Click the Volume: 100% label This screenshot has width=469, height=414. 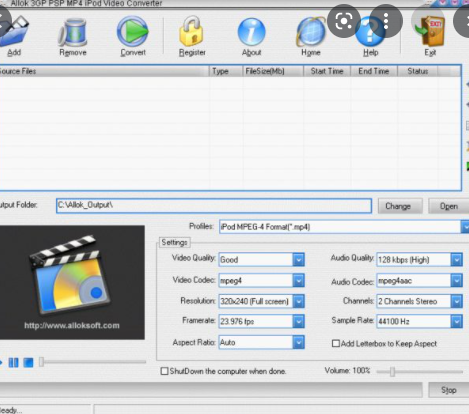coord(347,371)
